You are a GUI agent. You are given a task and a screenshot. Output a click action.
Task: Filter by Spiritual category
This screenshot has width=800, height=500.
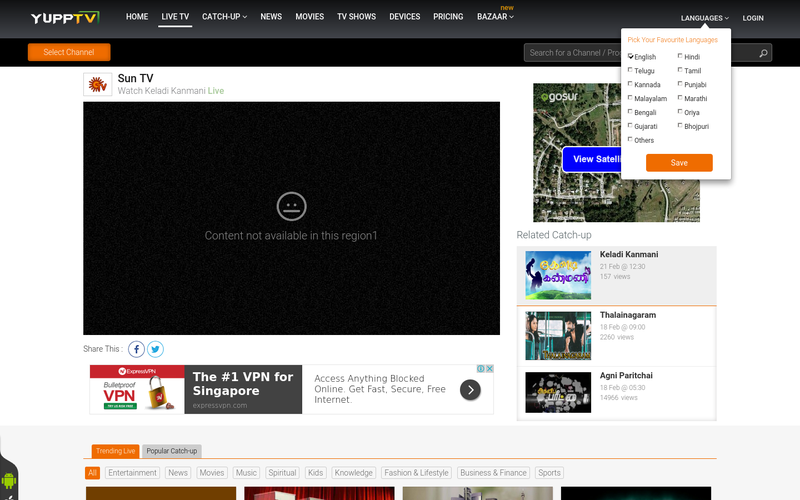point(282,473)
